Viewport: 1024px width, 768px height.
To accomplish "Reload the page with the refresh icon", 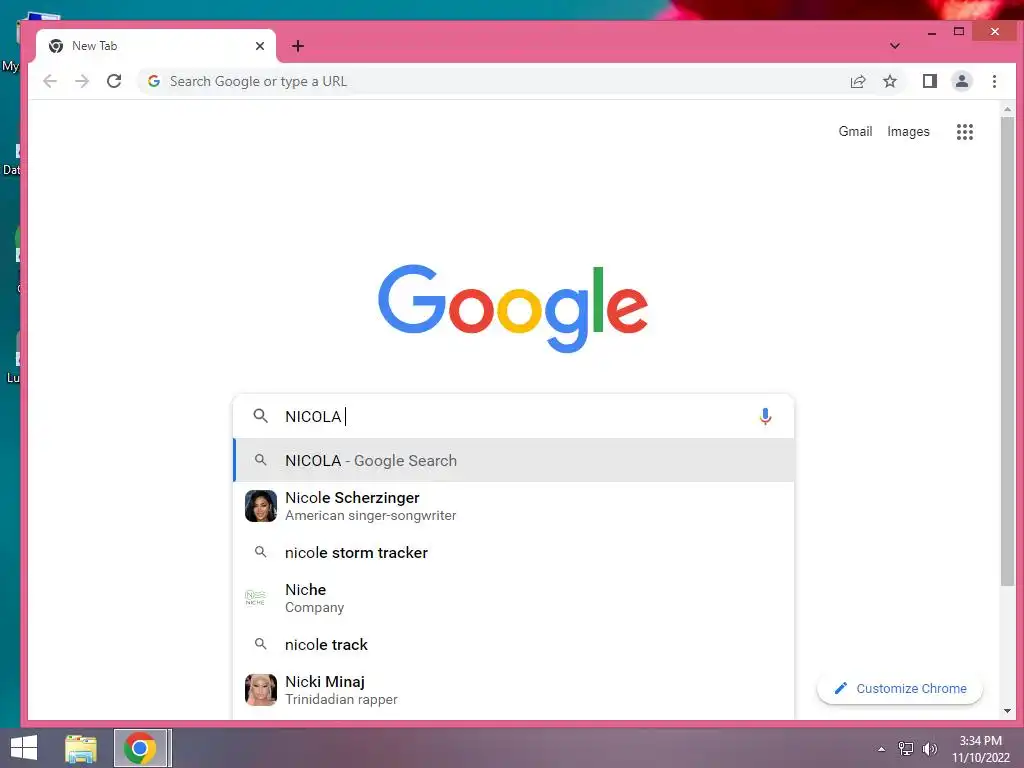I will 114,81.
